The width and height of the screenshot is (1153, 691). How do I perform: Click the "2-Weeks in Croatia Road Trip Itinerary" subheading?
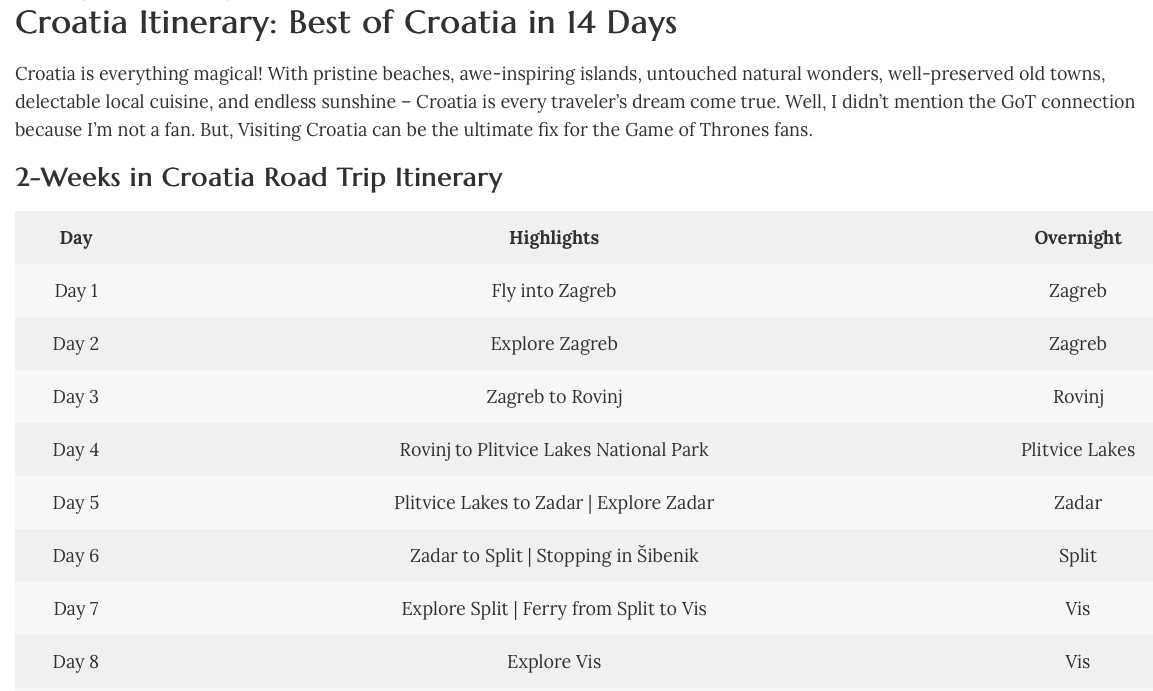pos(258,177)
